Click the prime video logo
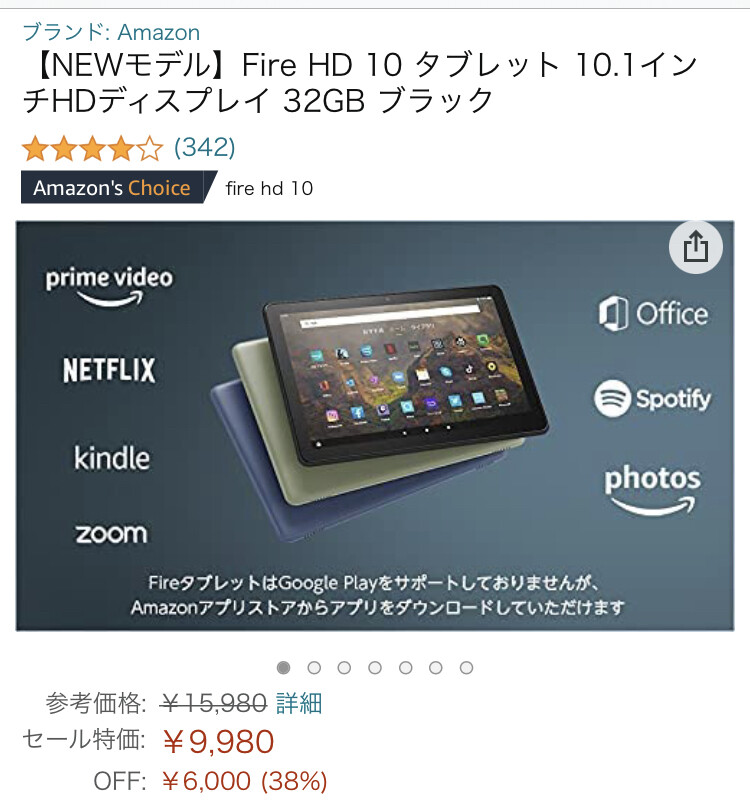This screenshot has width=750, height=810. click(x=109, y=287)
